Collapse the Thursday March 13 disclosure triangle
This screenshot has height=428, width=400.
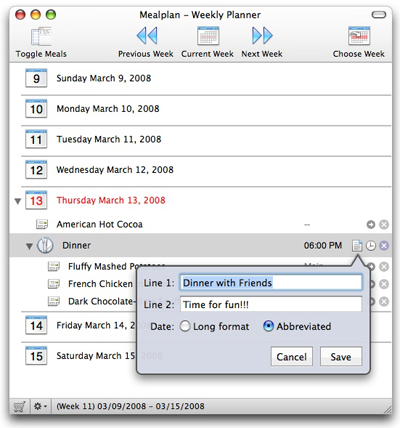click(x=18, y=201)
